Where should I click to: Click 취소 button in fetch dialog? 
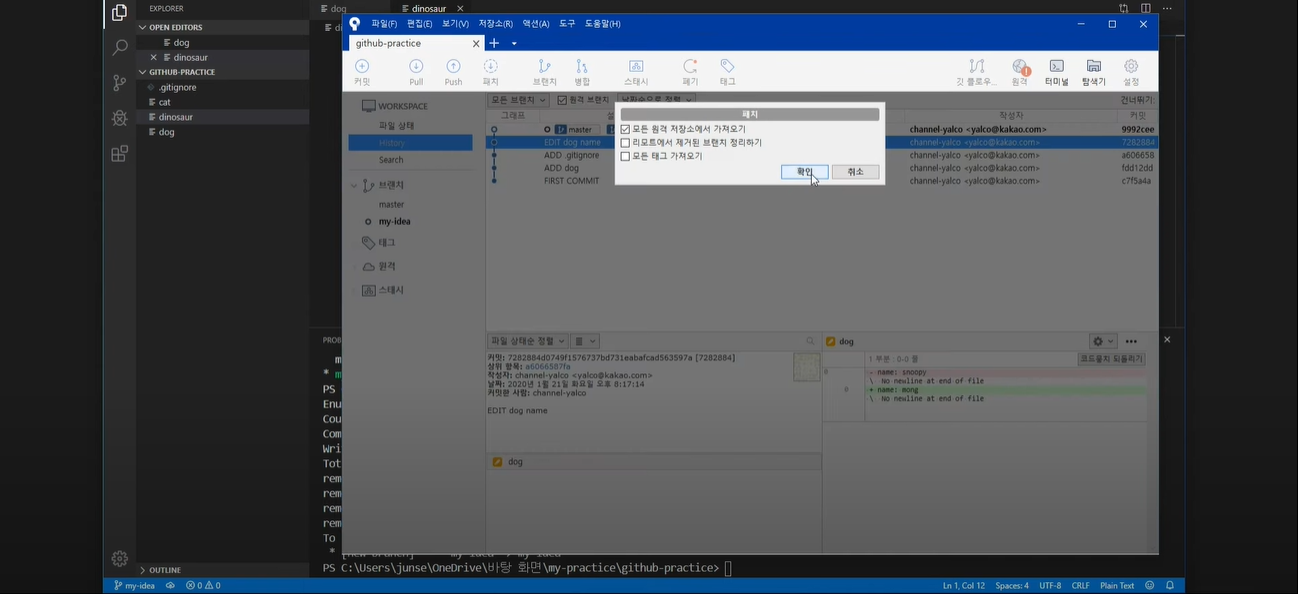click(x=856, y=172)
